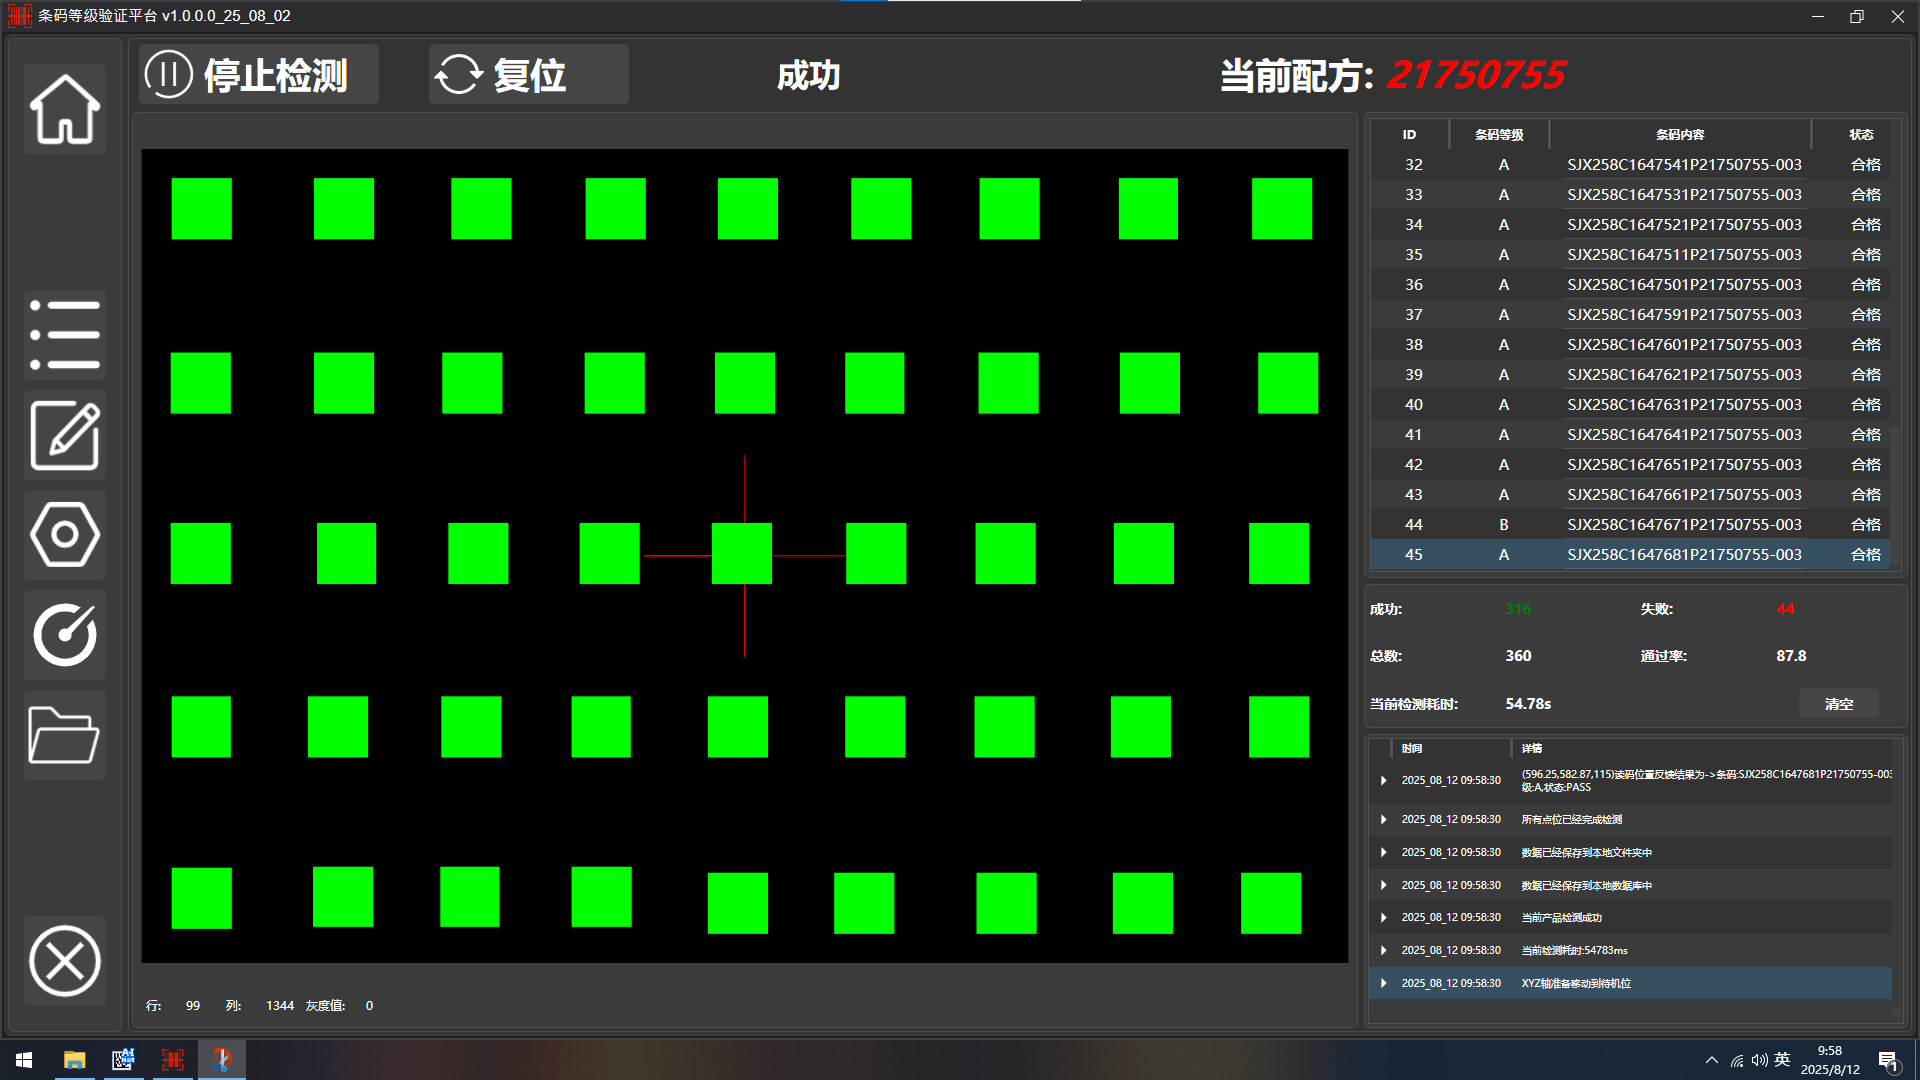Open the settings (hexagon) sidebar icon
This screenshot has height=1080, width=1920.
[x=64, y=535]
